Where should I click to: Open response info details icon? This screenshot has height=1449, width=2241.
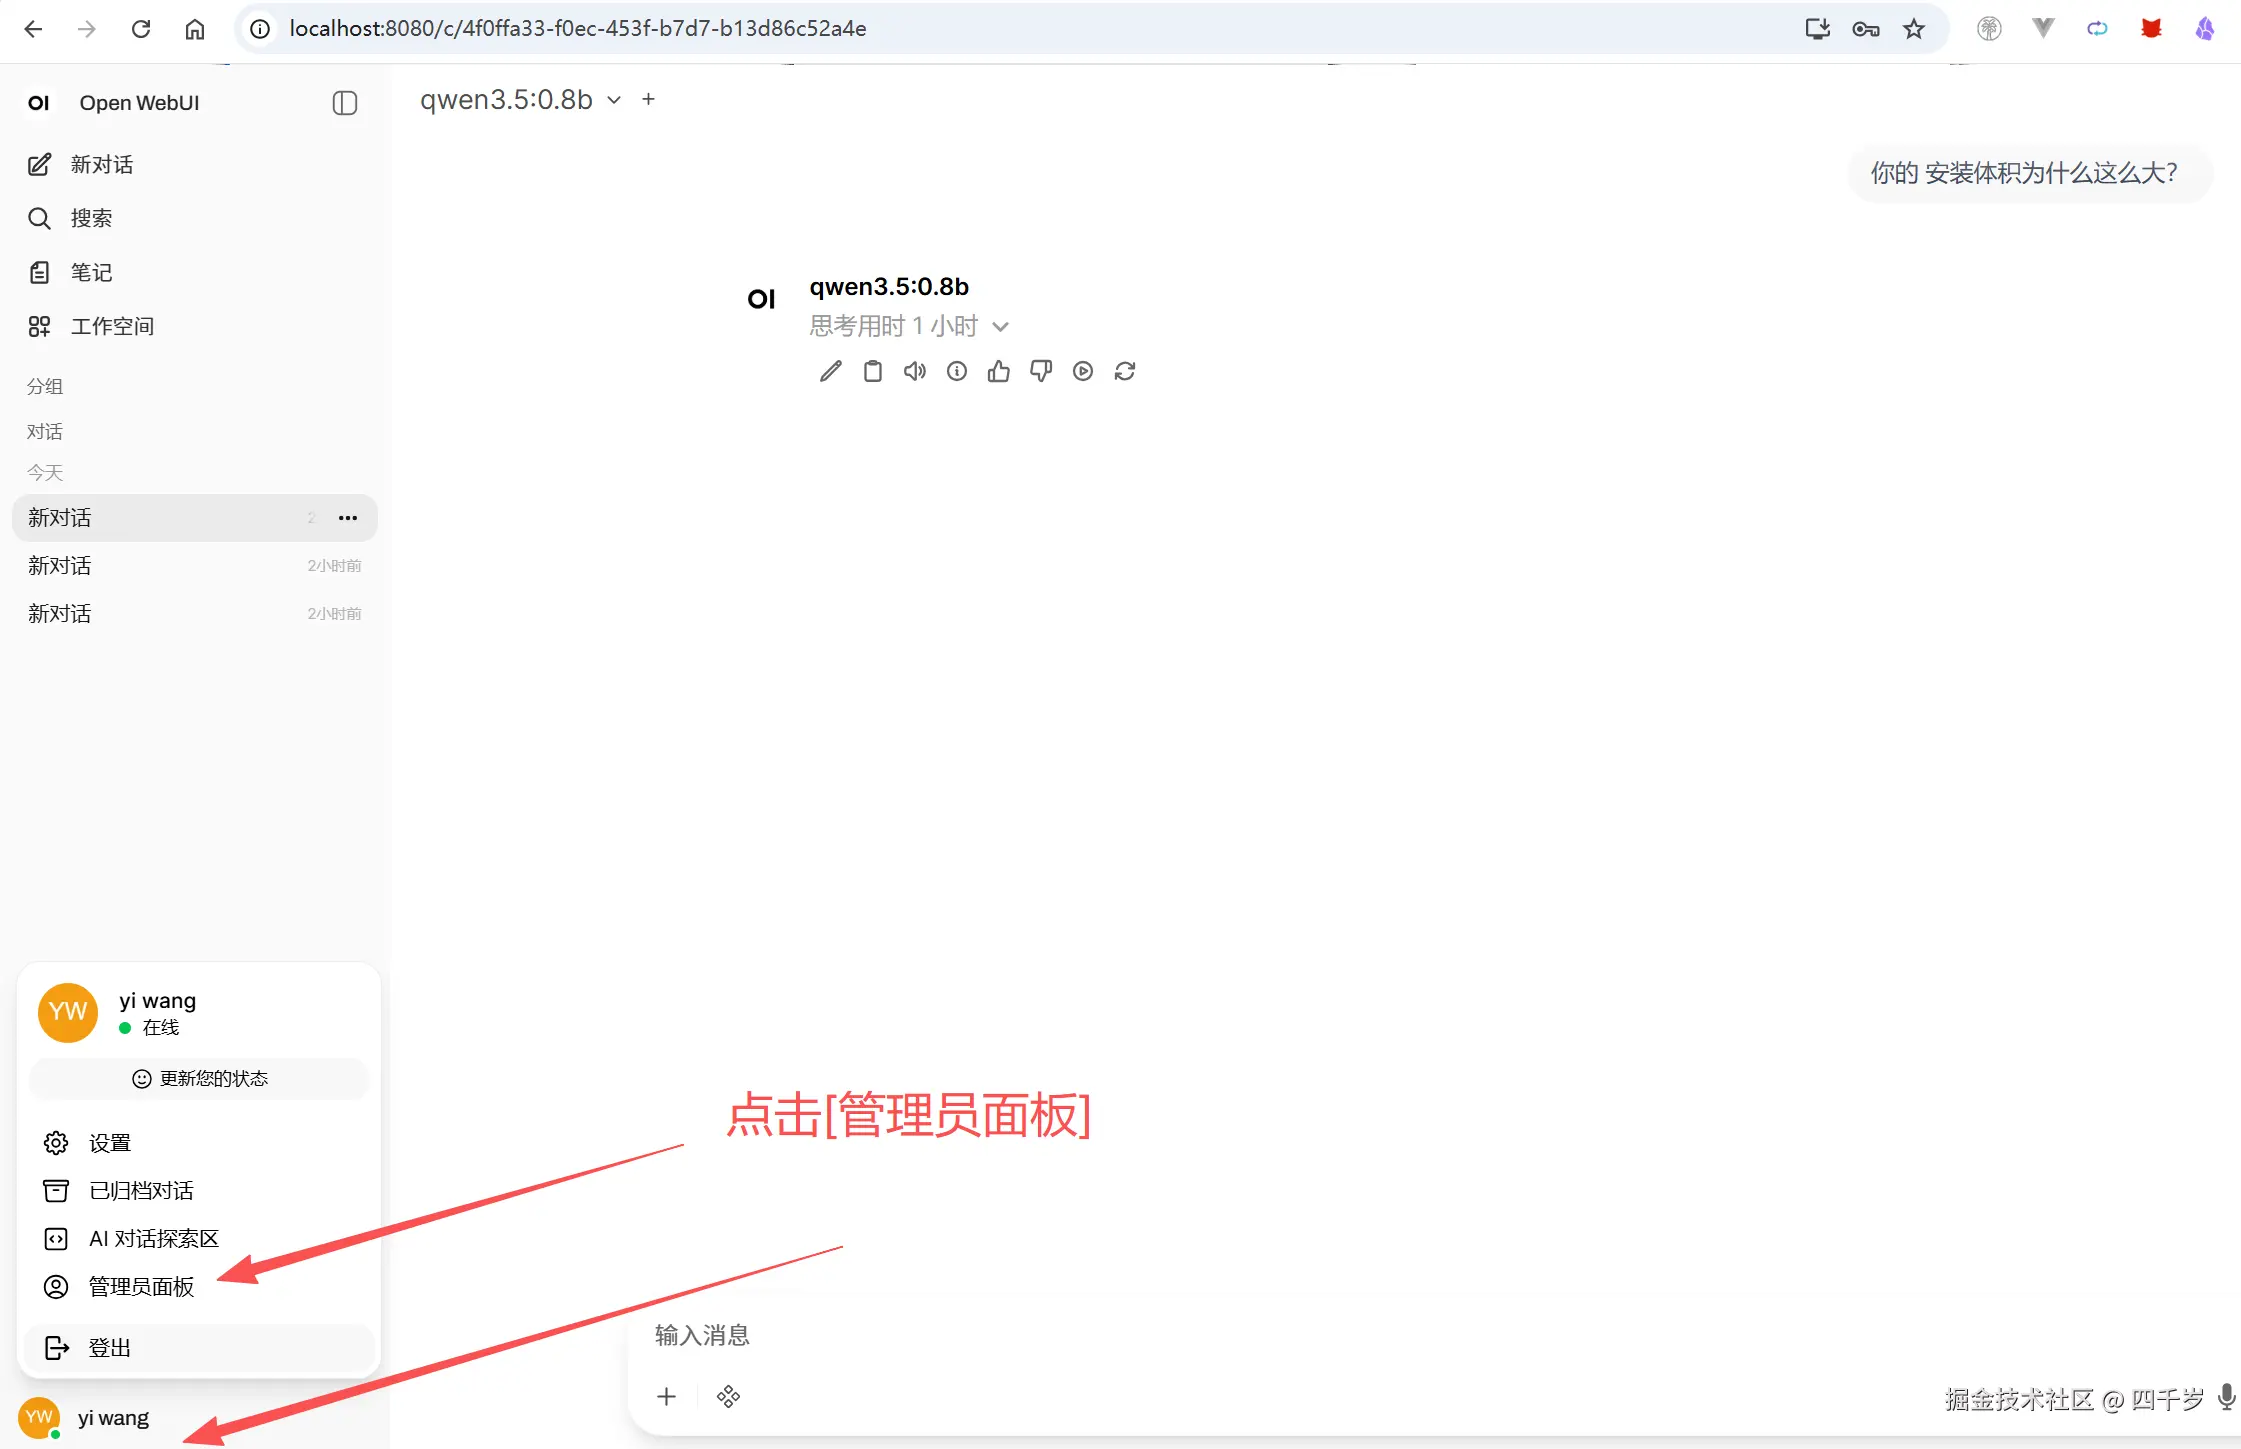pos(956,371)
